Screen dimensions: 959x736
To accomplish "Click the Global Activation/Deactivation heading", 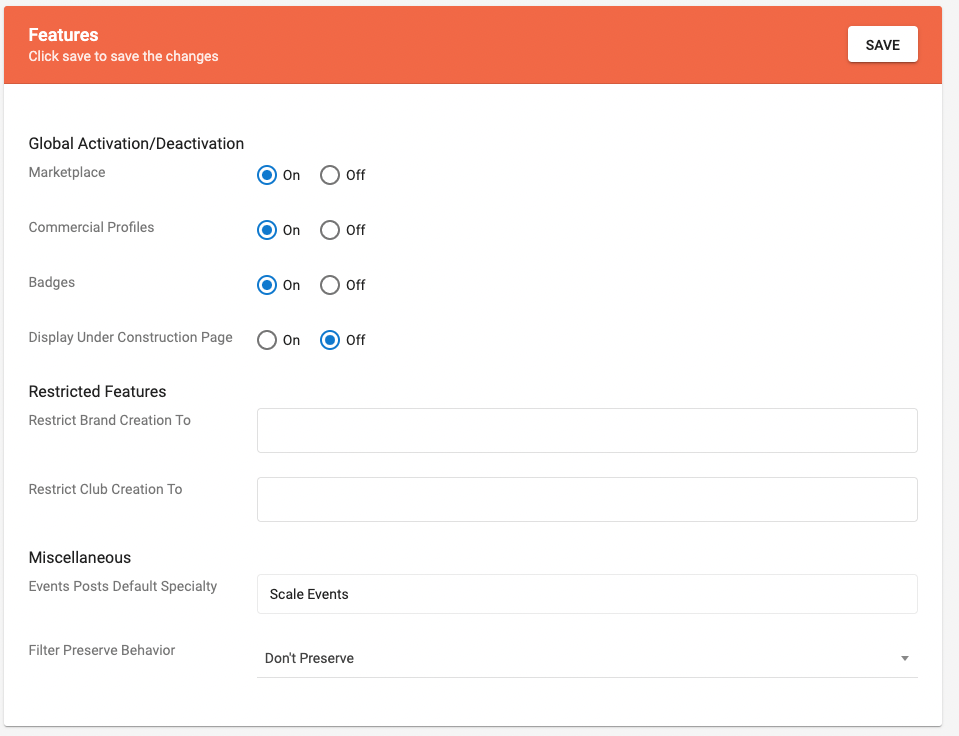I will point(136,143).
